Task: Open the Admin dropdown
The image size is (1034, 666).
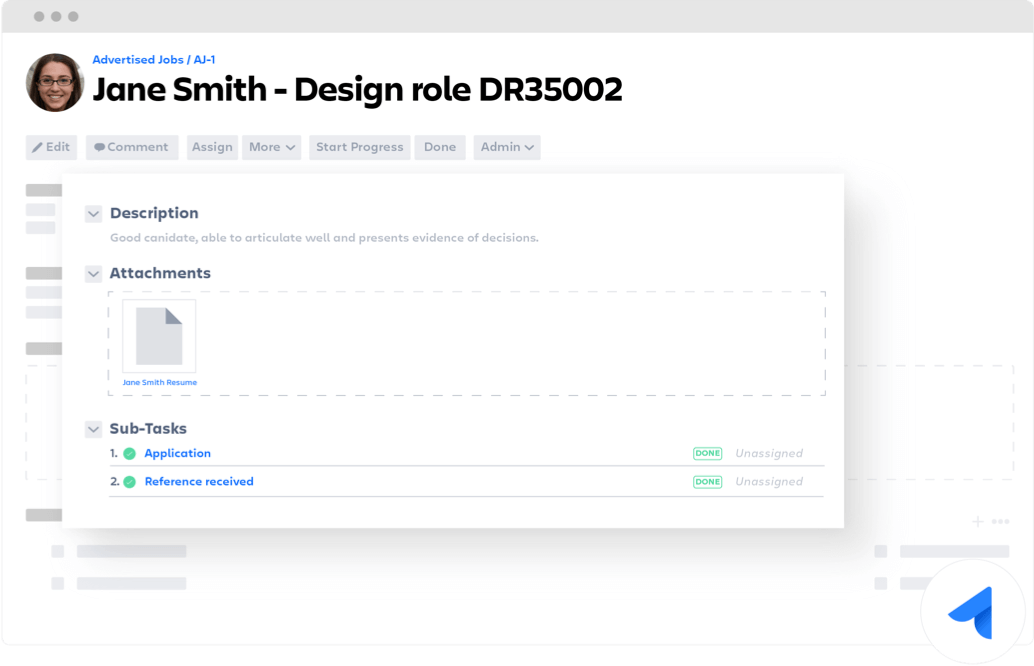Action: 506,147
